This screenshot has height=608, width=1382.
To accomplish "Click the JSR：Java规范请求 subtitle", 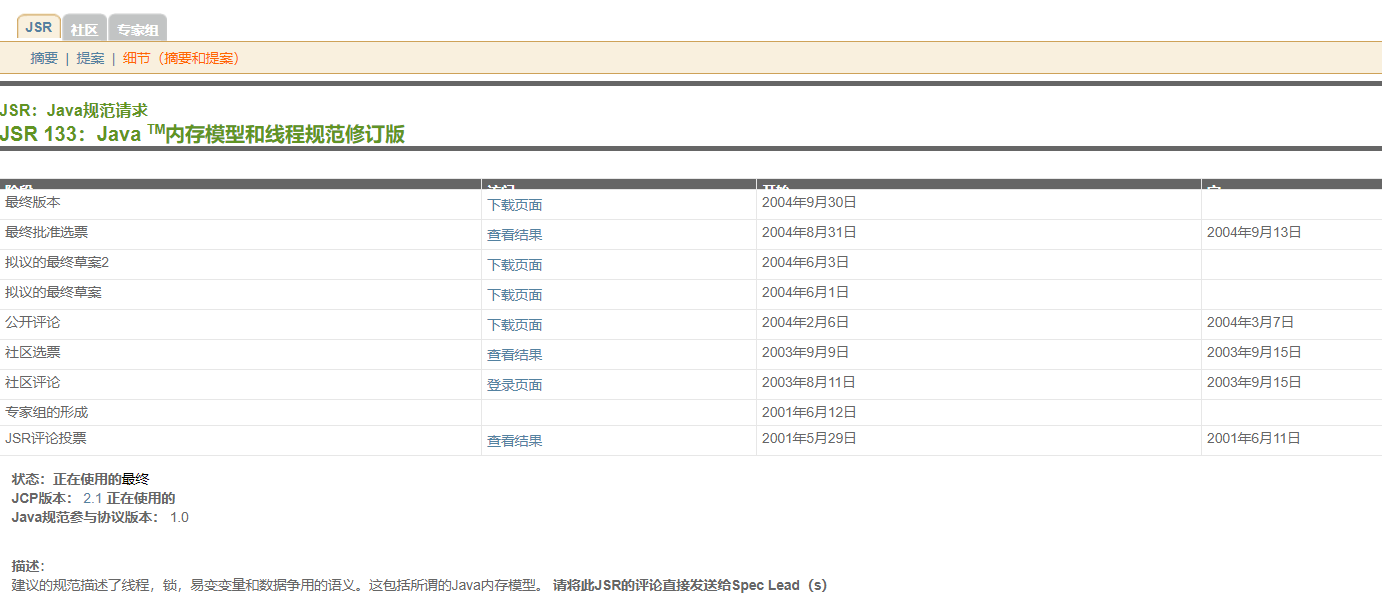I will [74, 110].
